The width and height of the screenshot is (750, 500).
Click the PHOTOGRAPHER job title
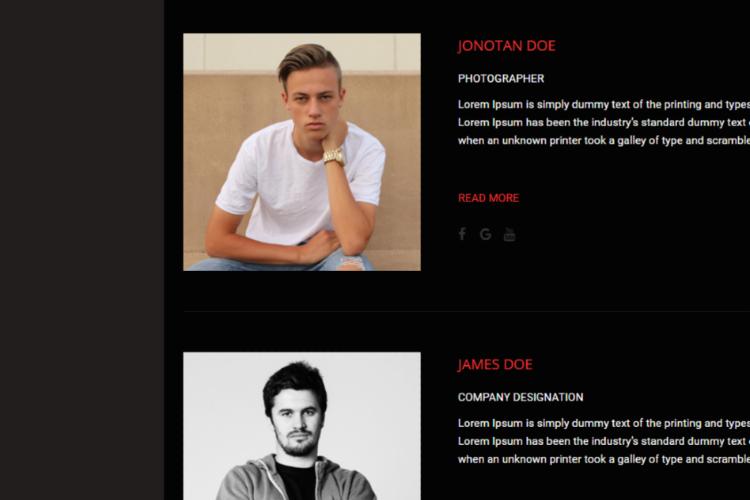pos(501,78)
